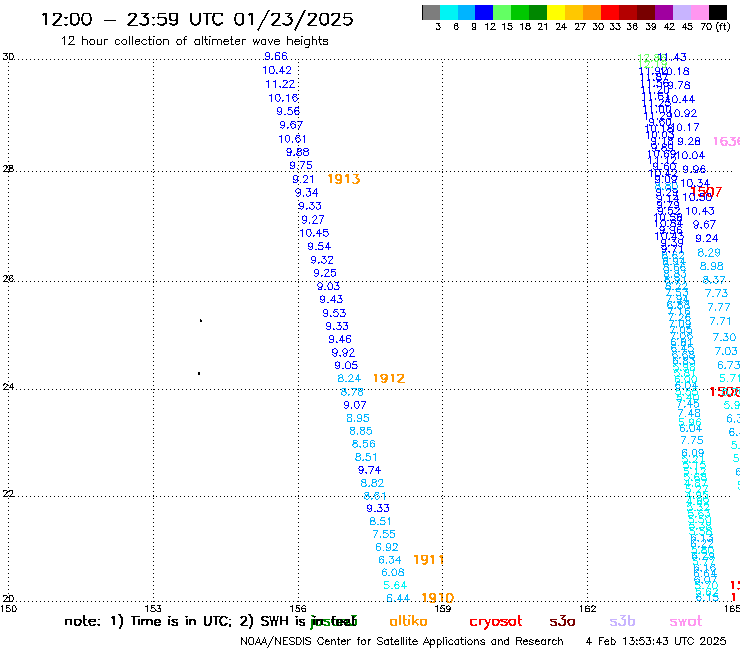This screenshot has height=650, width=740.
Task: Click the wave height value 10.42
Action: pos(277,70)
